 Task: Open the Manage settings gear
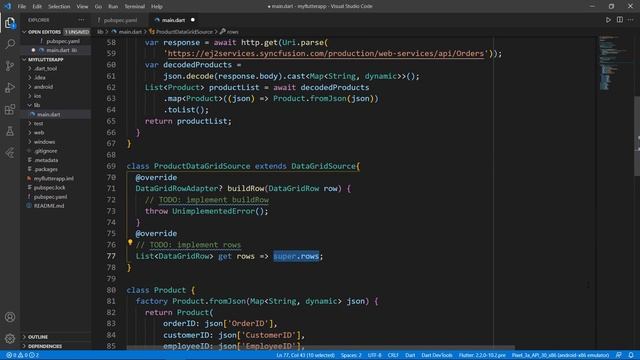[10, 338]
